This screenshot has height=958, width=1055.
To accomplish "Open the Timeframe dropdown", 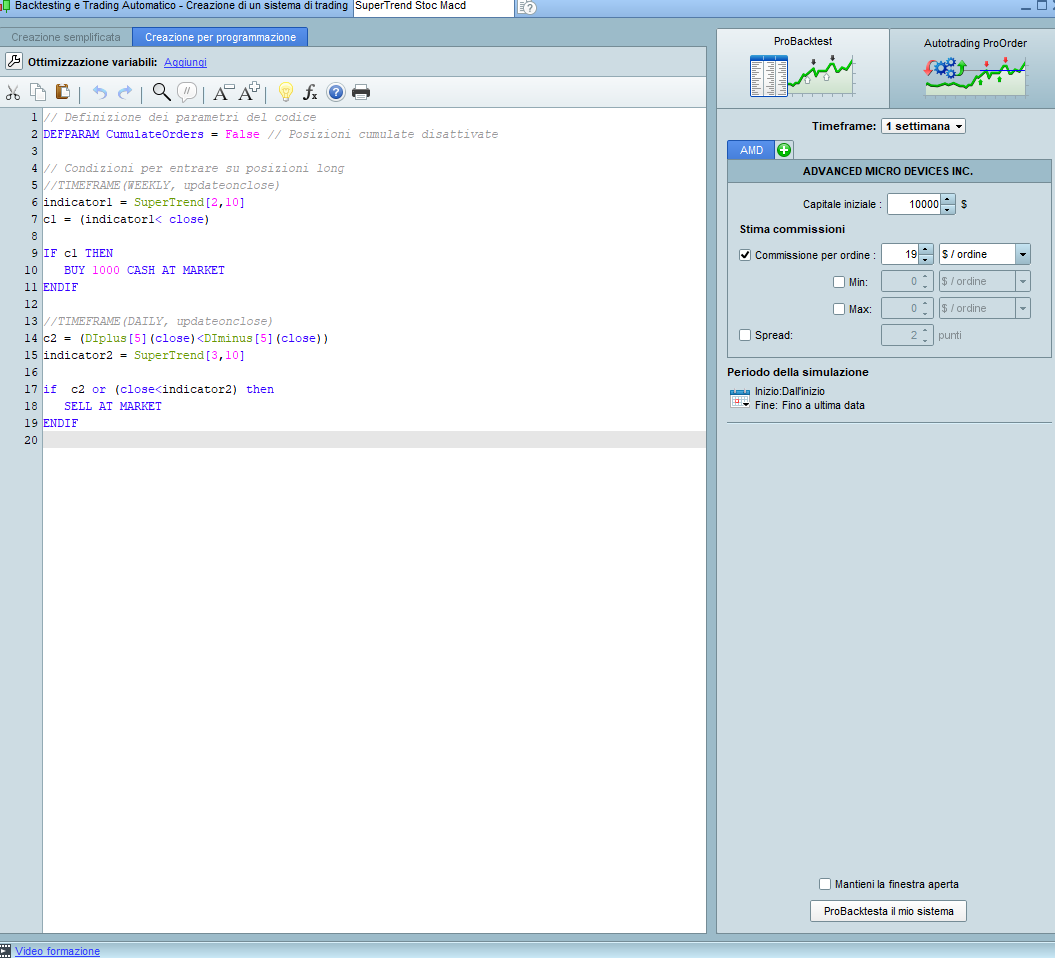I will click(x=922, y=126).
